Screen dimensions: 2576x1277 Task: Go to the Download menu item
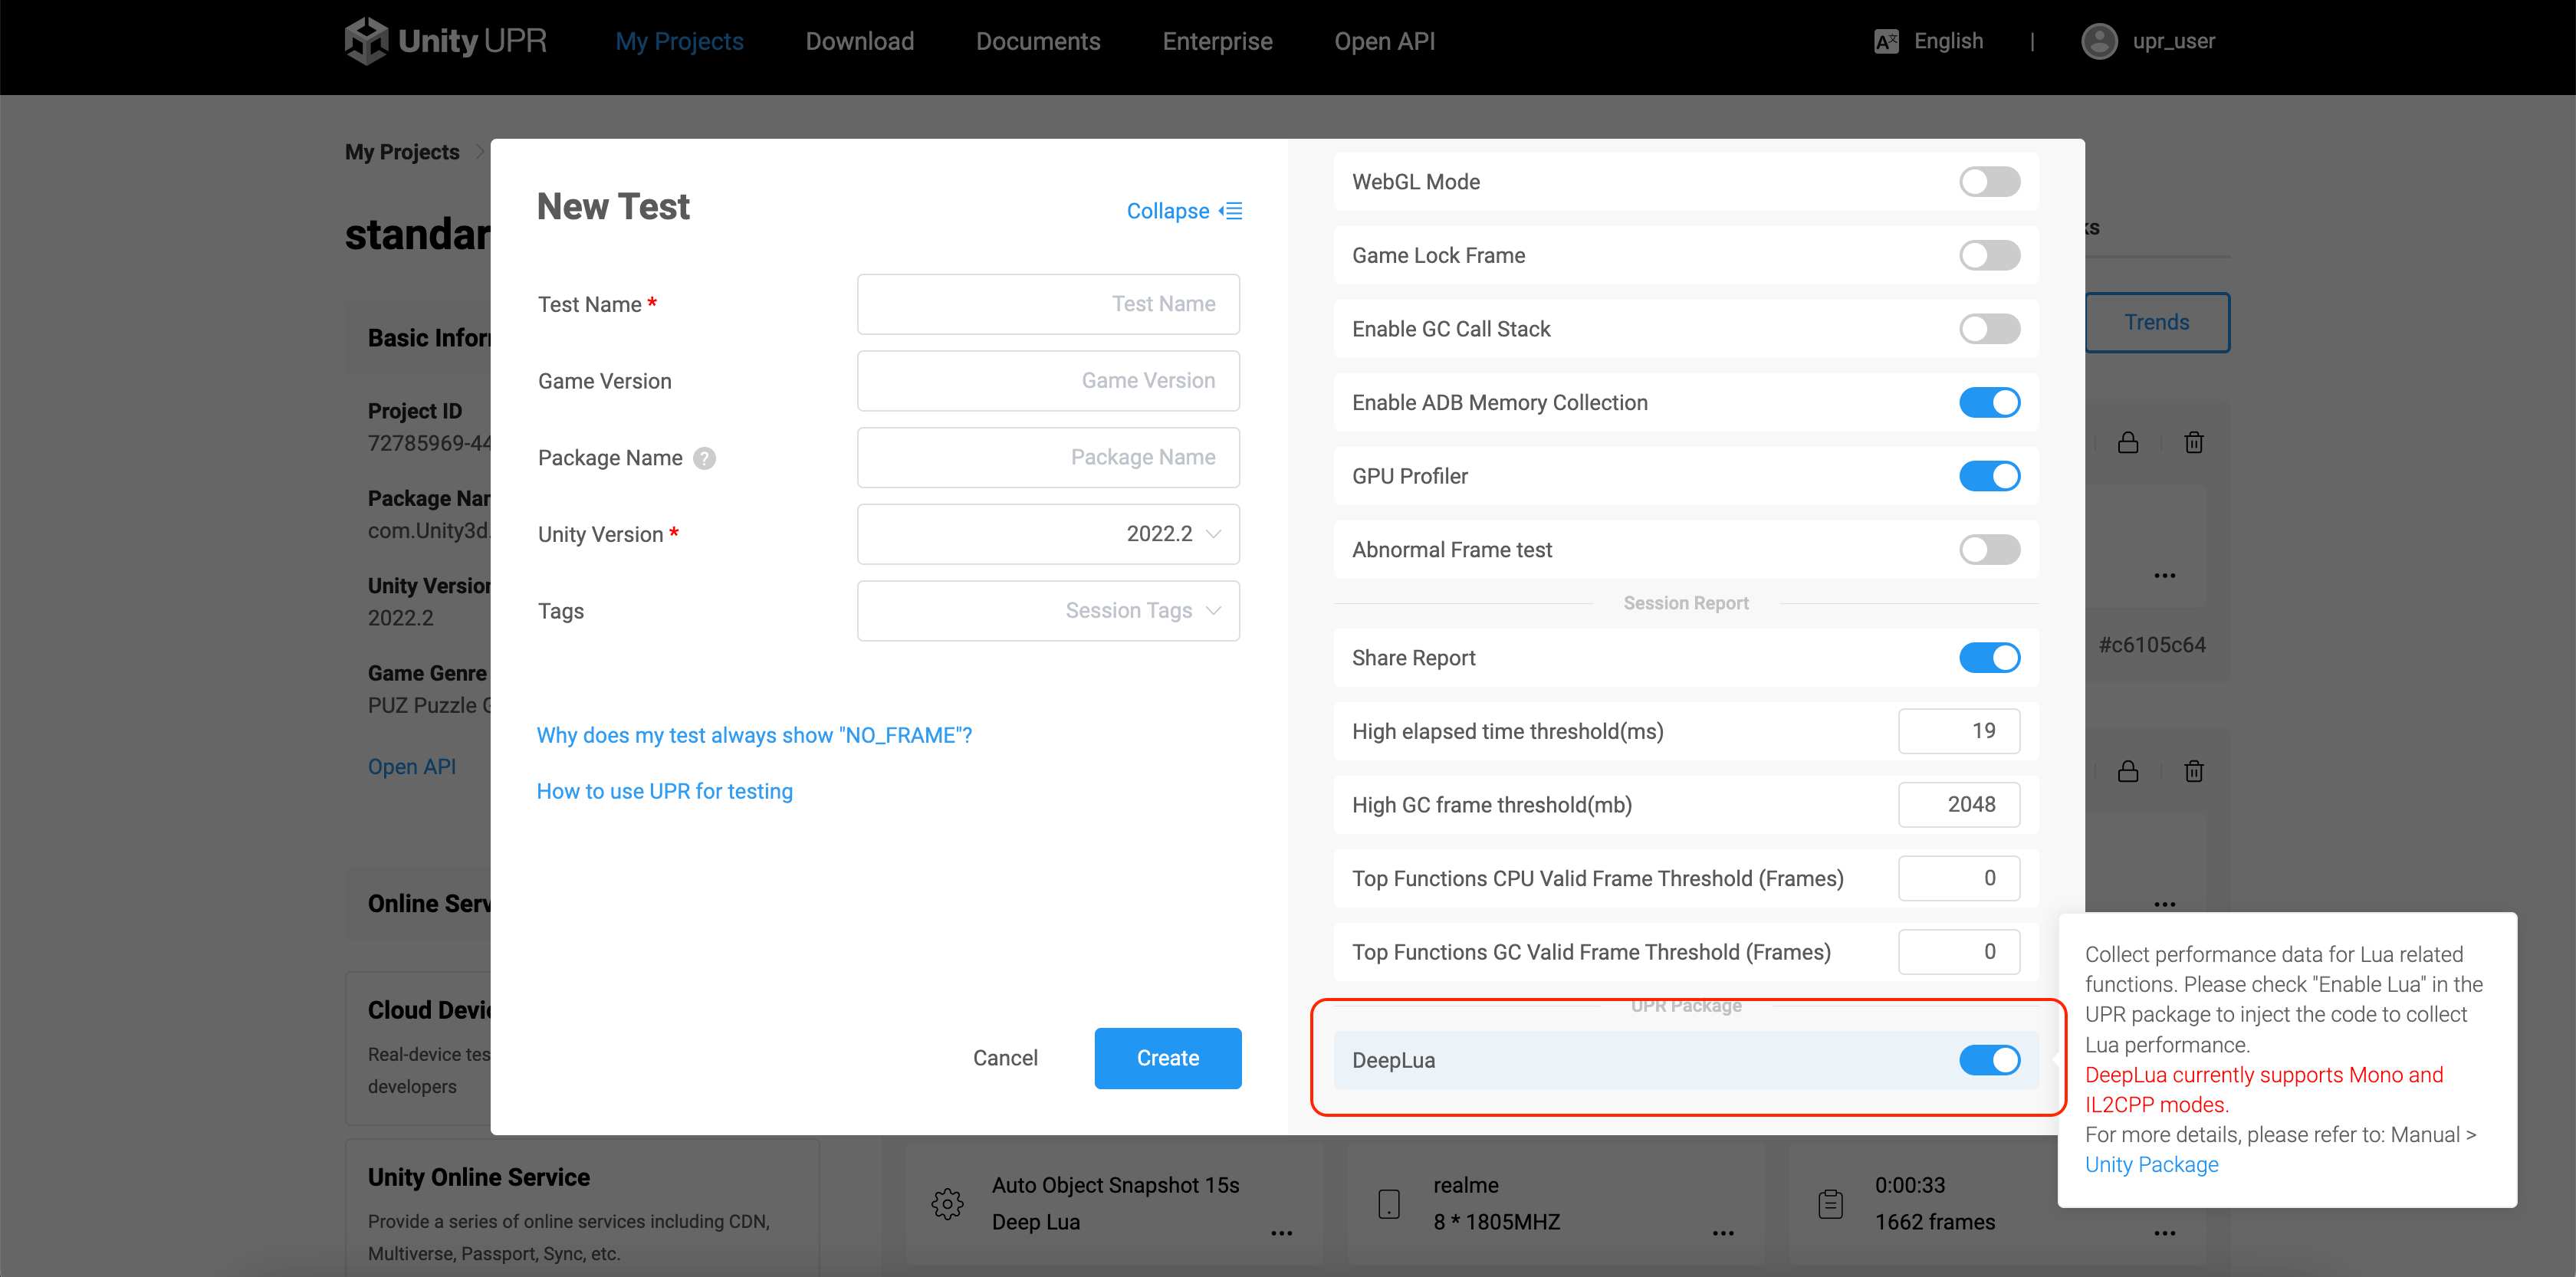coord(859,41)
